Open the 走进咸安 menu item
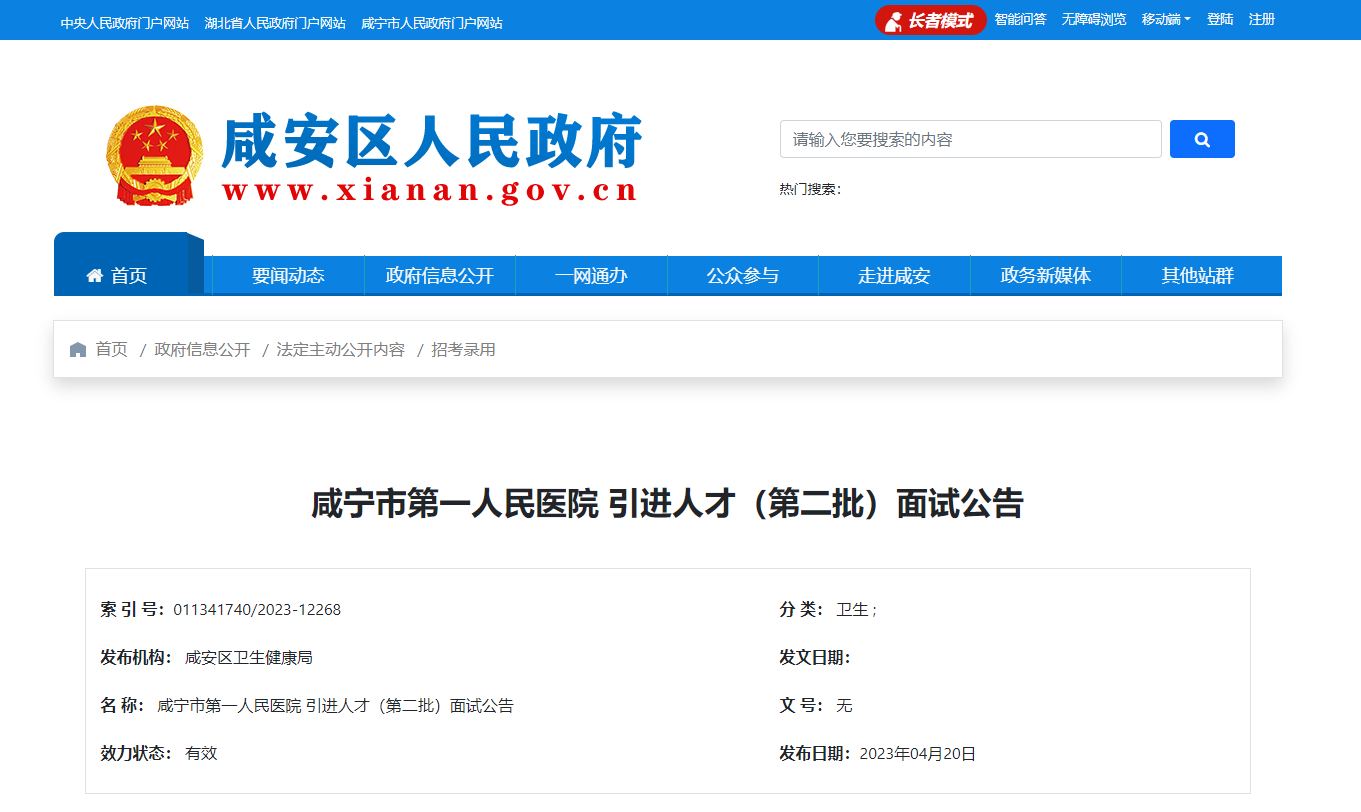The height and width of the screenshot is (812, 1361). [894, 276]
